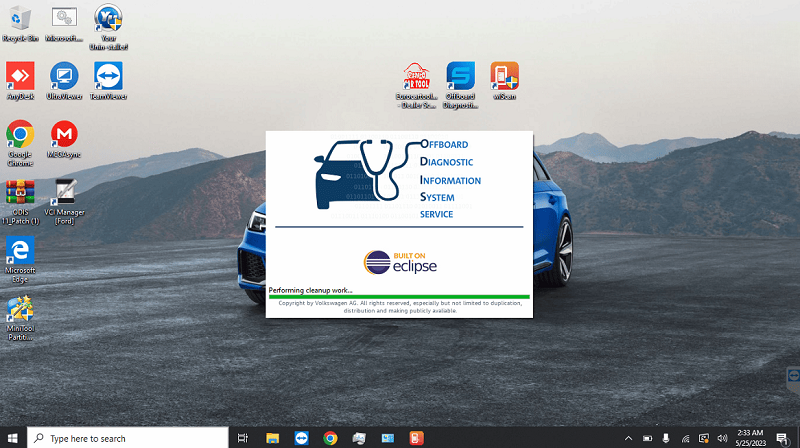
Task: Click the taskbar search box
Action: pos(128,438)
